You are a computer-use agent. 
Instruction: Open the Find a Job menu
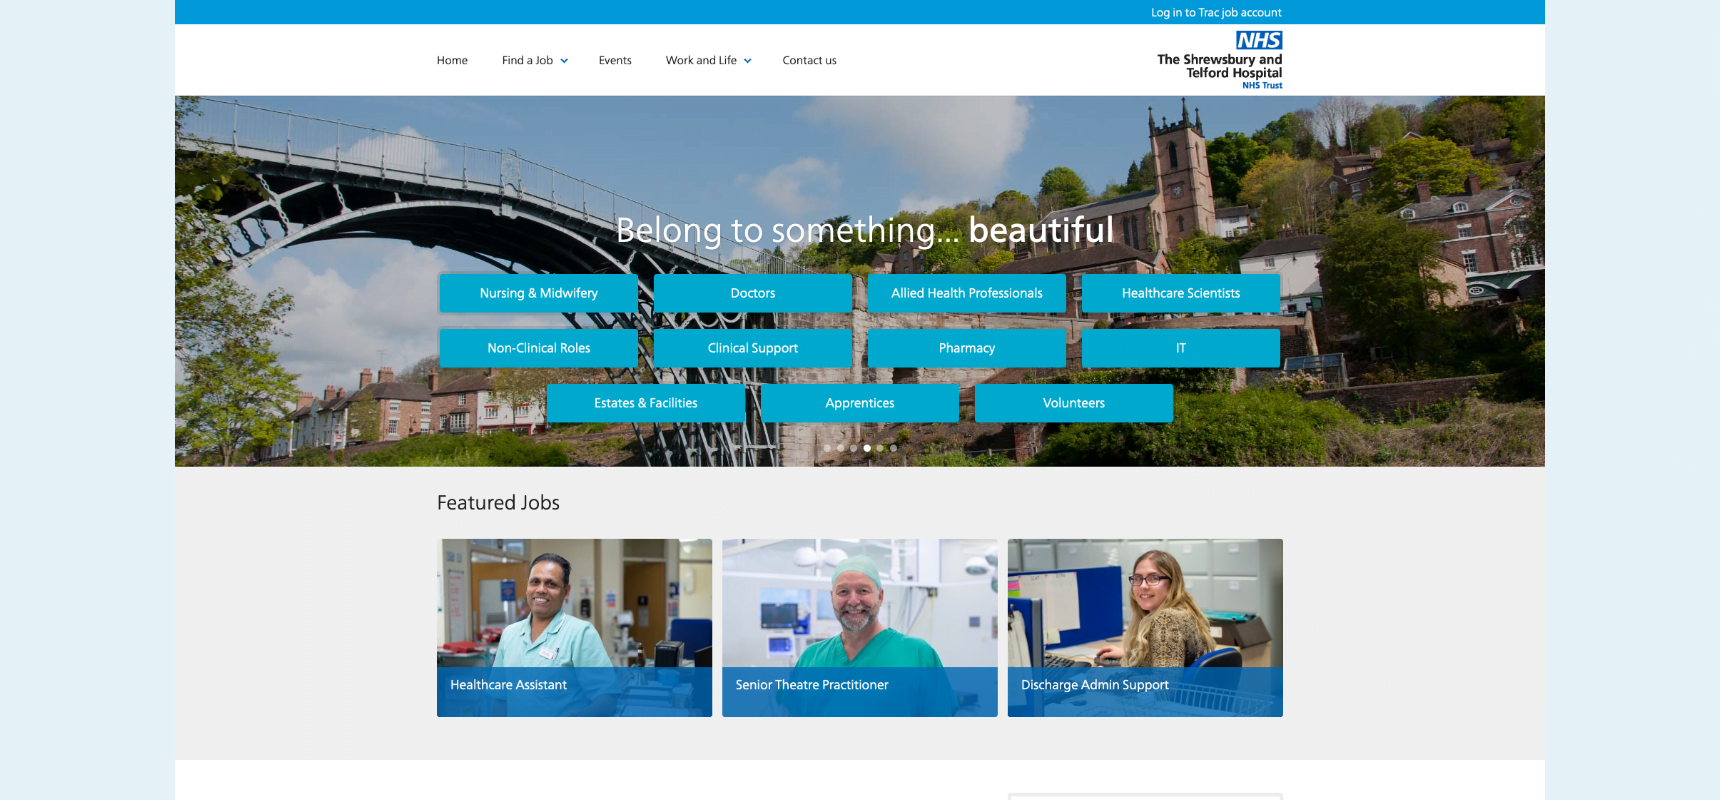[527, 60]
